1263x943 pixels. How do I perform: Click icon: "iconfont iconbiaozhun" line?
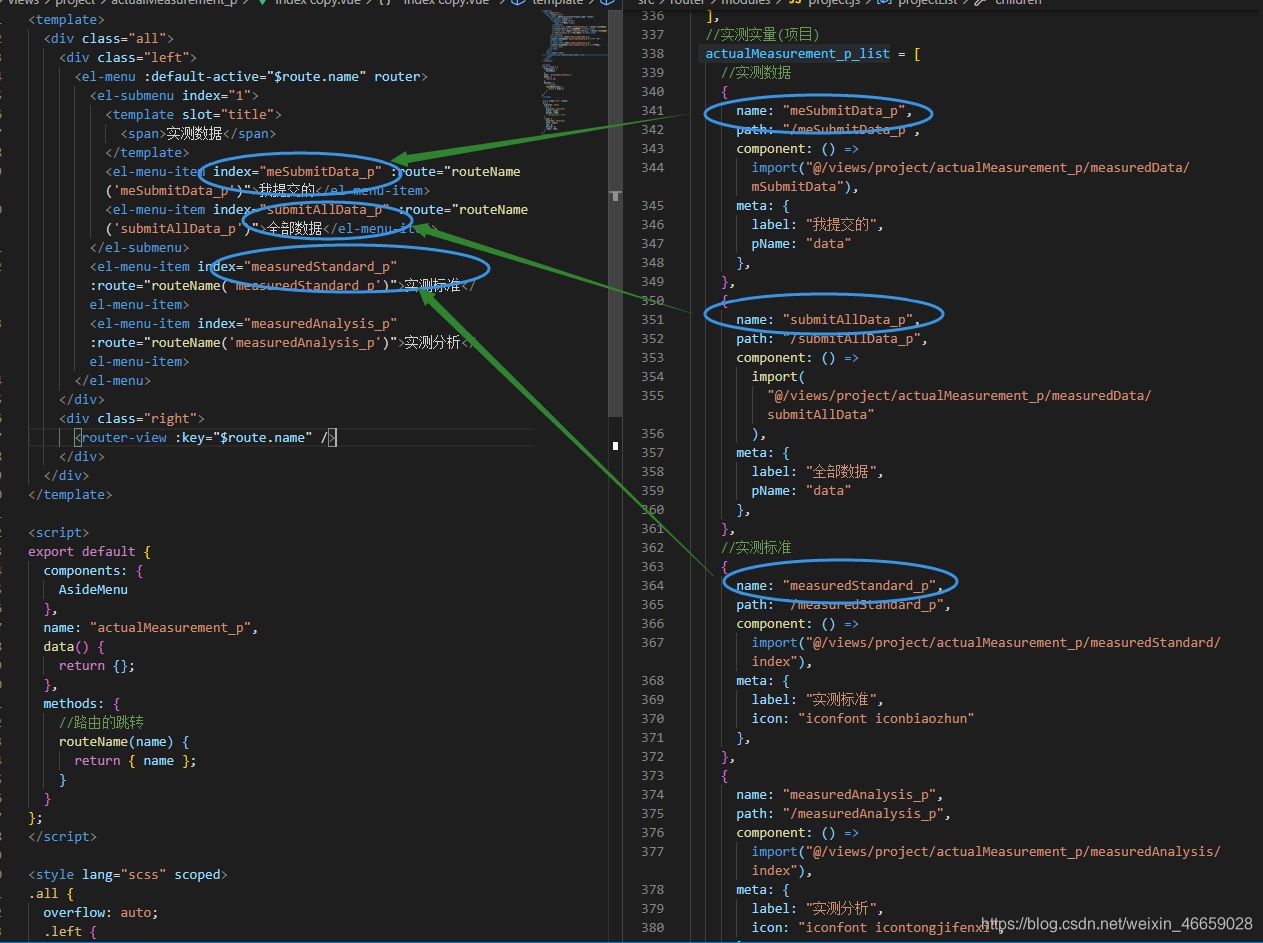[x=863, y=718]
